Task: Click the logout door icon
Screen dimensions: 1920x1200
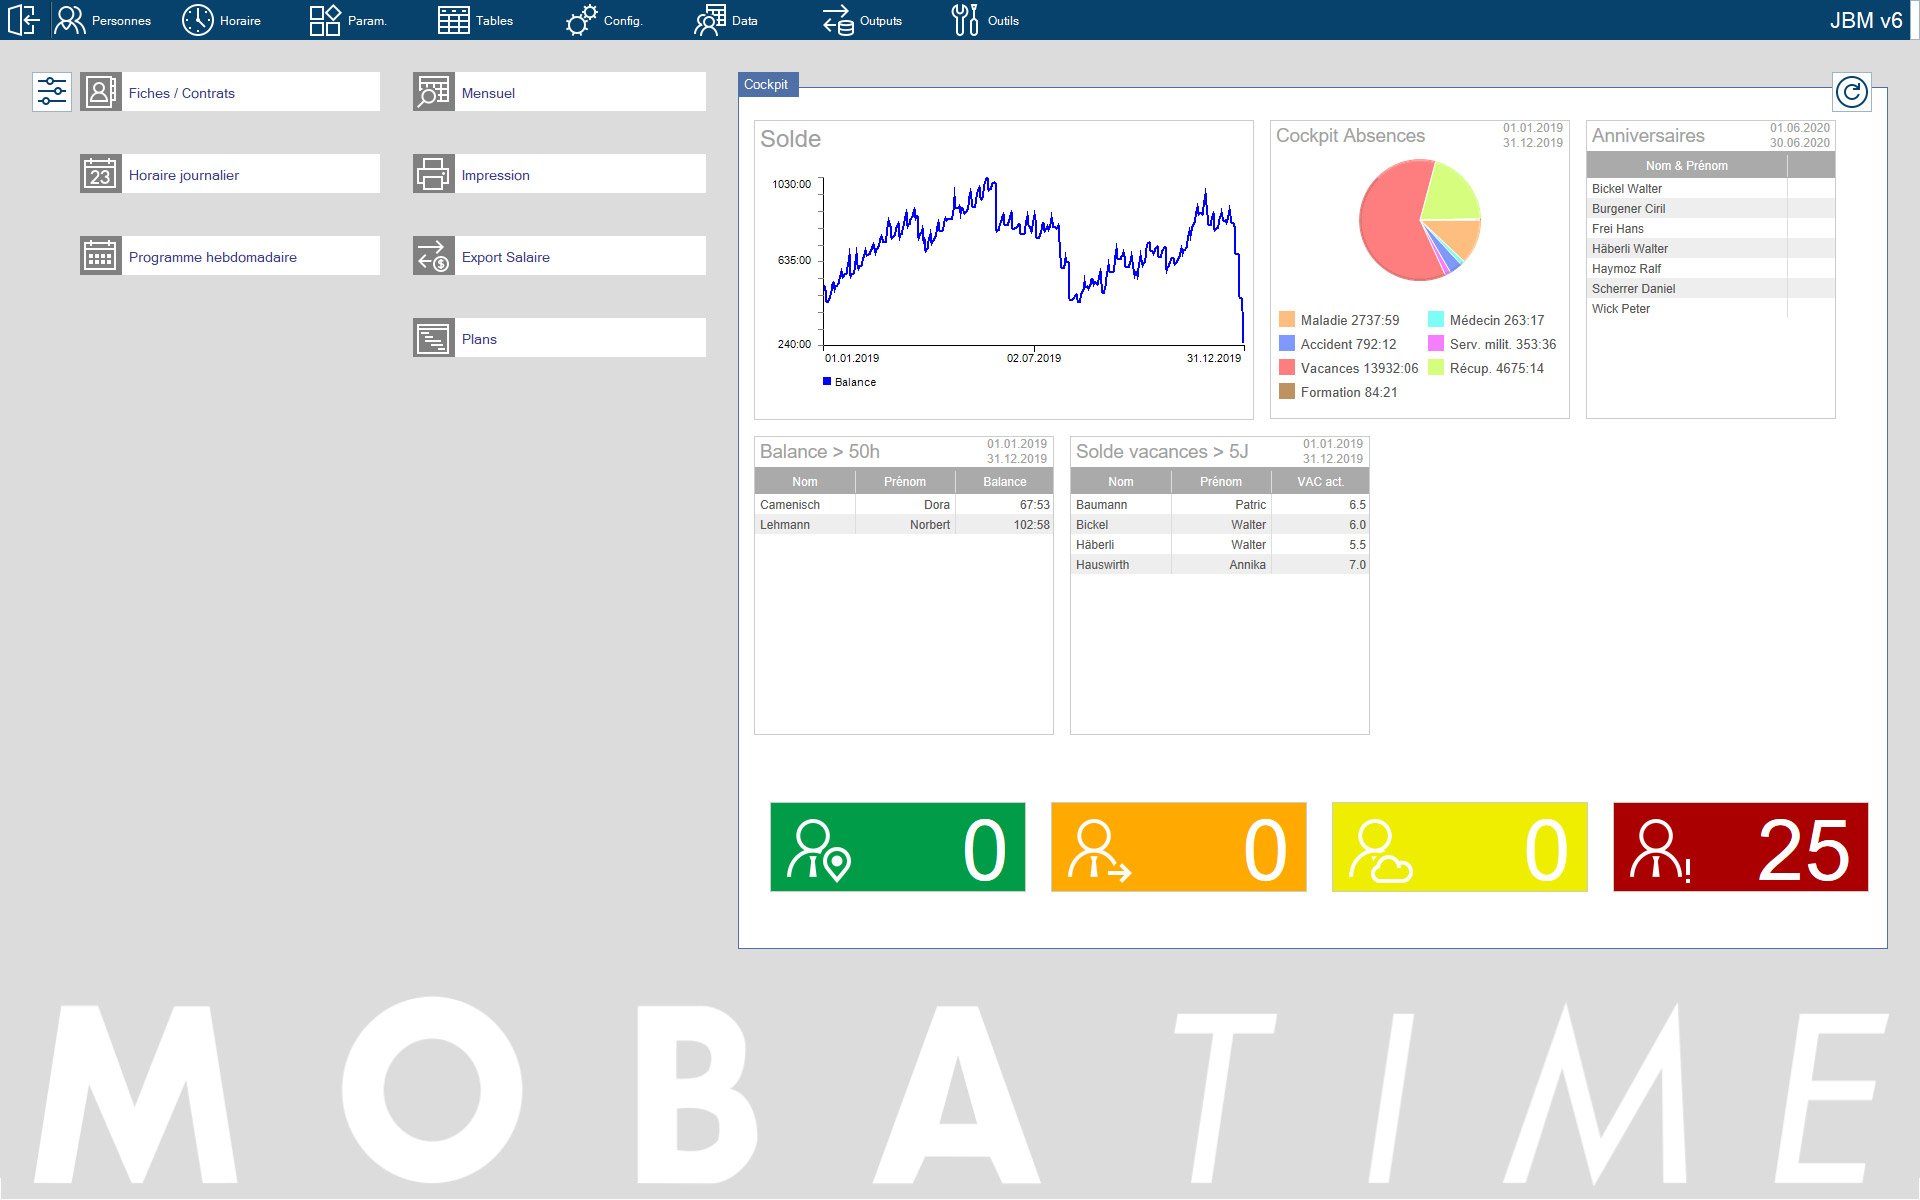Action: coord(23,20)
